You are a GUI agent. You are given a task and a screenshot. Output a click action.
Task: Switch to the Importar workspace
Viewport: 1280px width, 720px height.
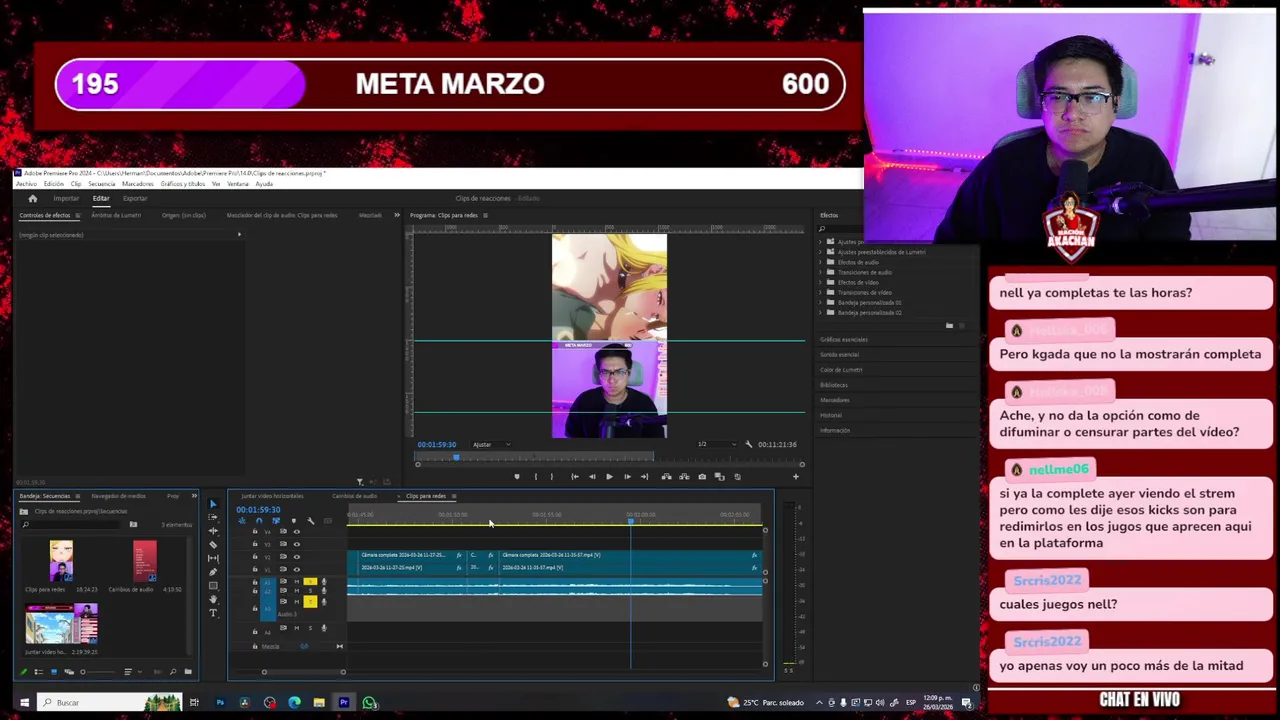66,198
